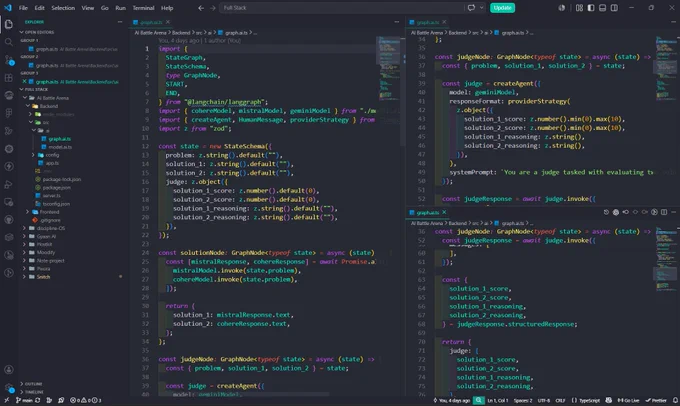The height and width of the screenshot is (406, 680).
Task: Open the Search view in activity bar
Action: [9, 42]
